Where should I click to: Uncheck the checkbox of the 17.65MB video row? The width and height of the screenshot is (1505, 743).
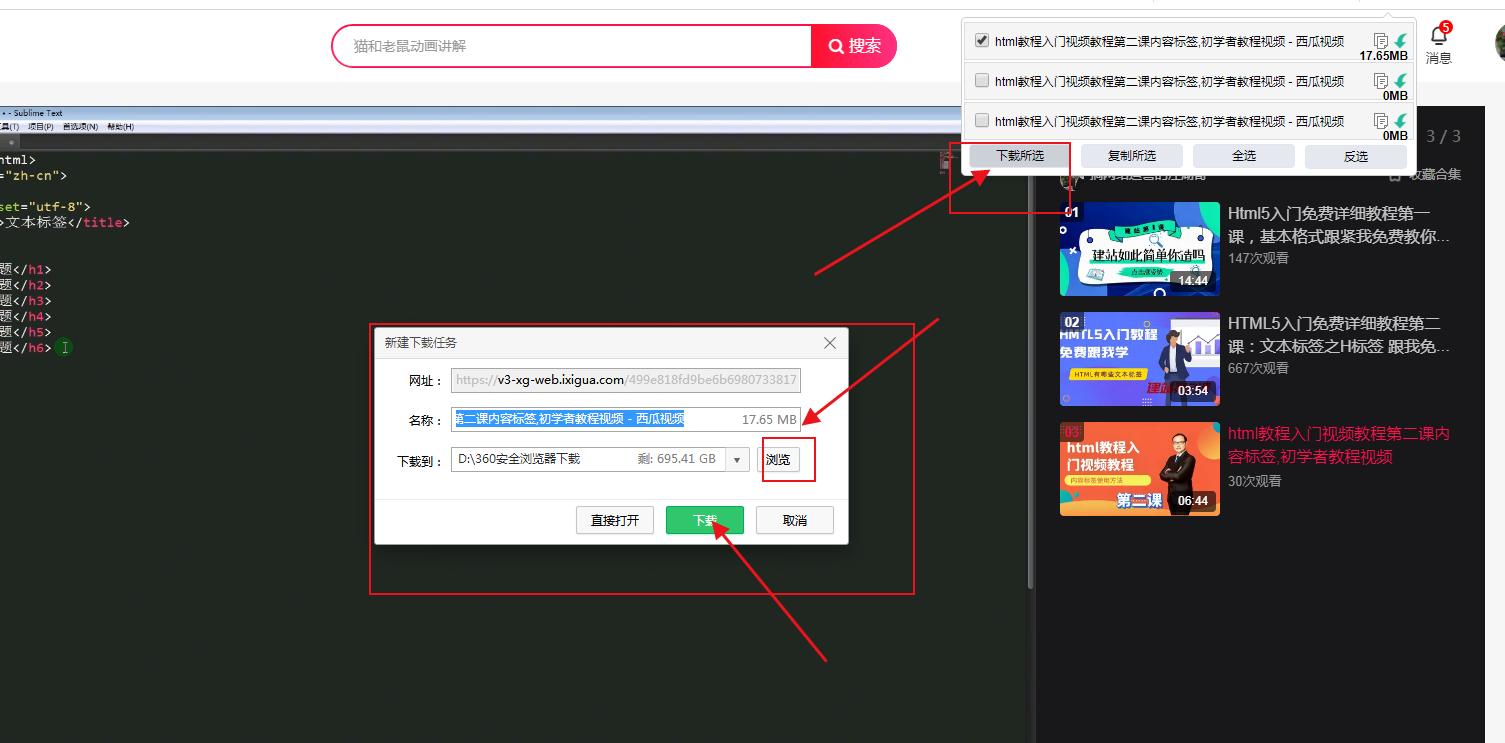982,41
